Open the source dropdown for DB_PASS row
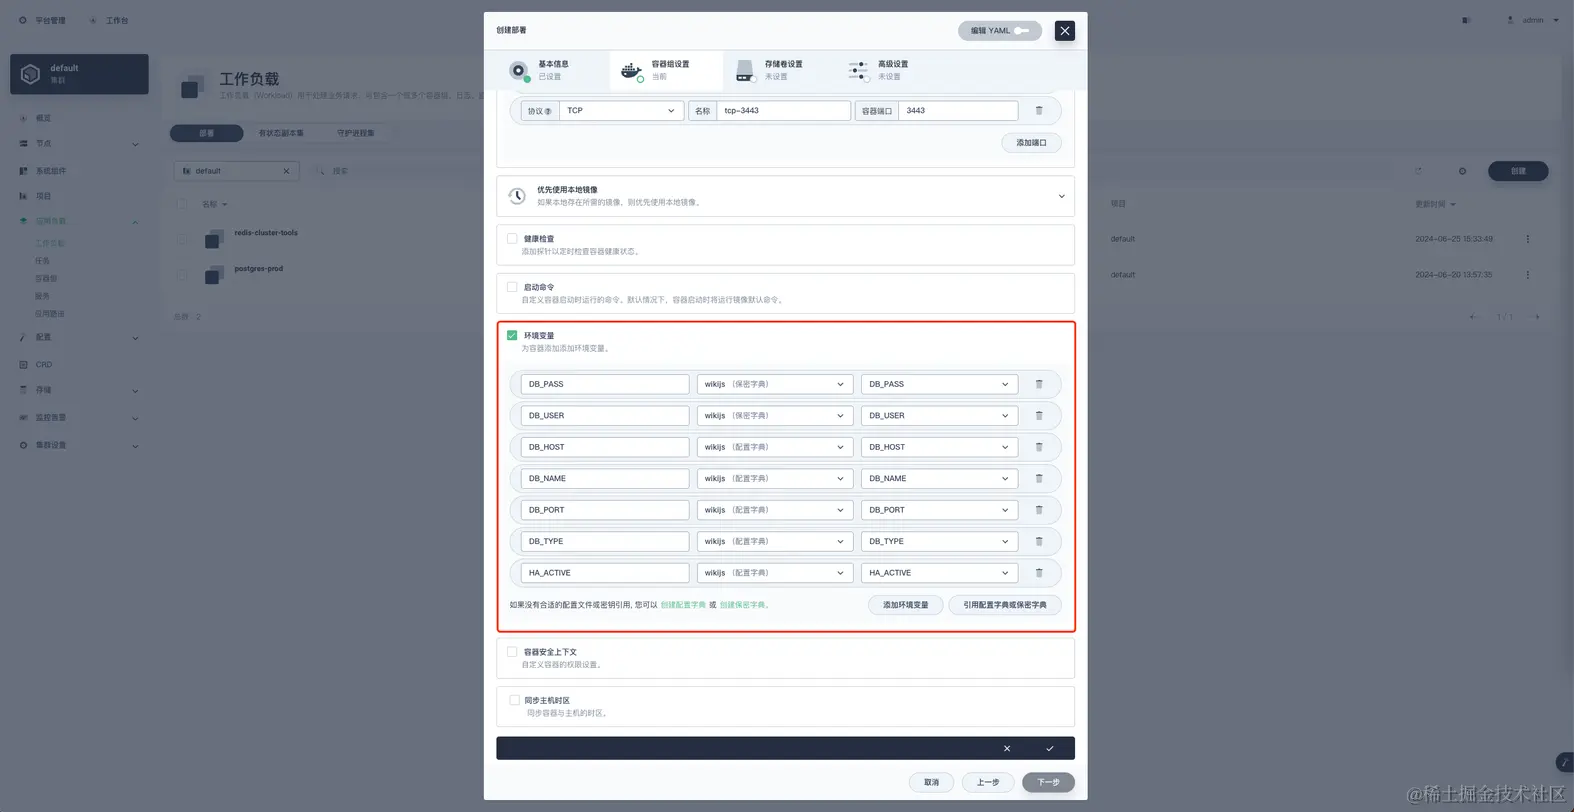The width and height of the screenshot is (1574, 812). tap(774, 384)
